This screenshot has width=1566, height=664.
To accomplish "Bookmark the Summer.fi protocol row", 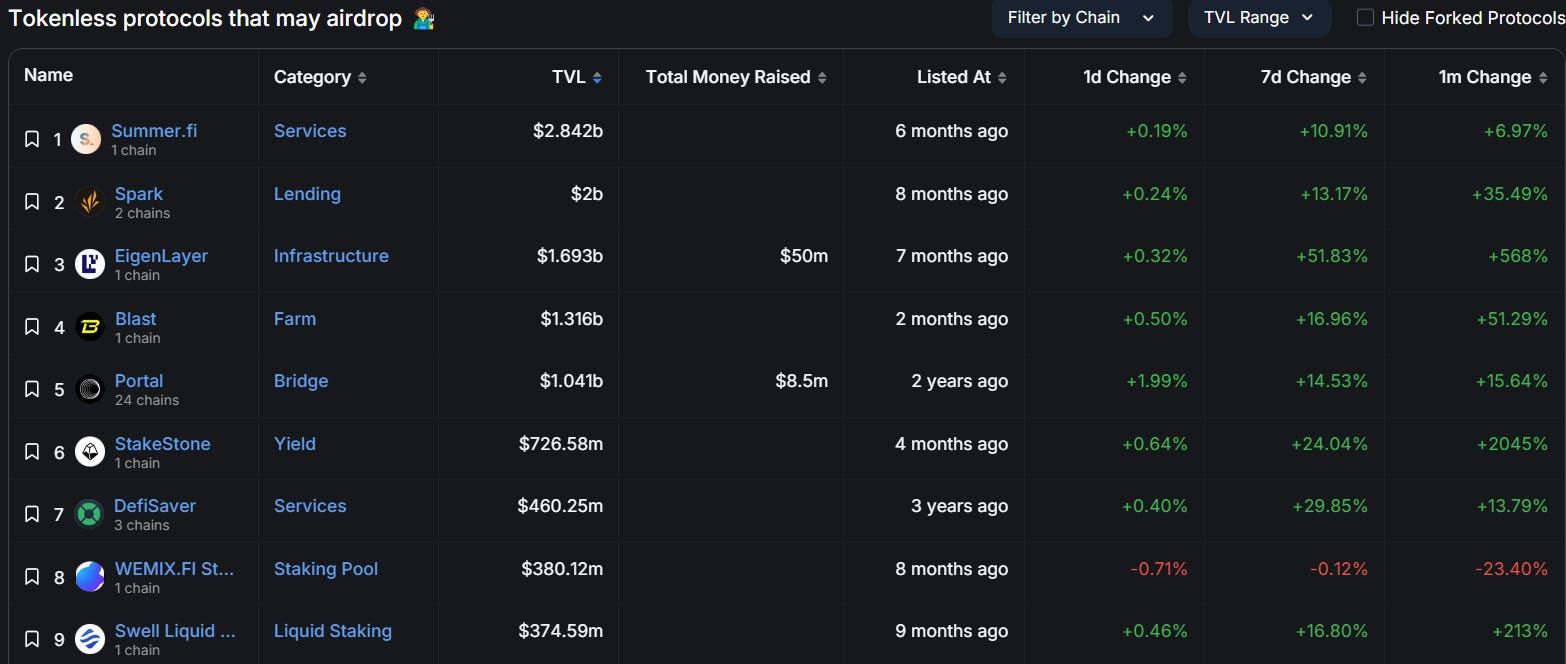I will (x=32, y=139).
